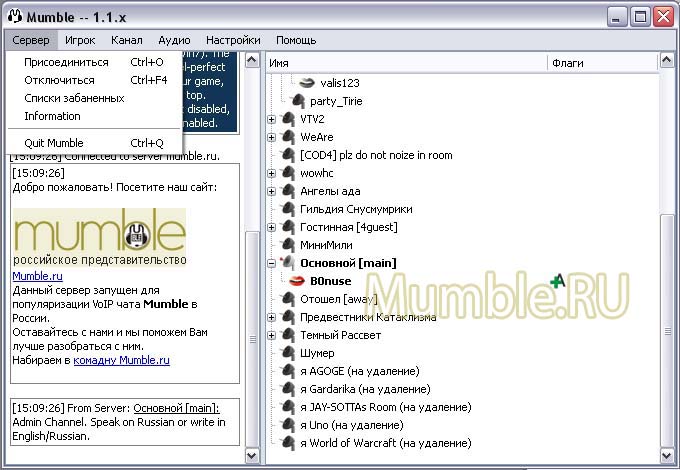Collapse the Основной [main] channel
680x470 pixels.
271,263
